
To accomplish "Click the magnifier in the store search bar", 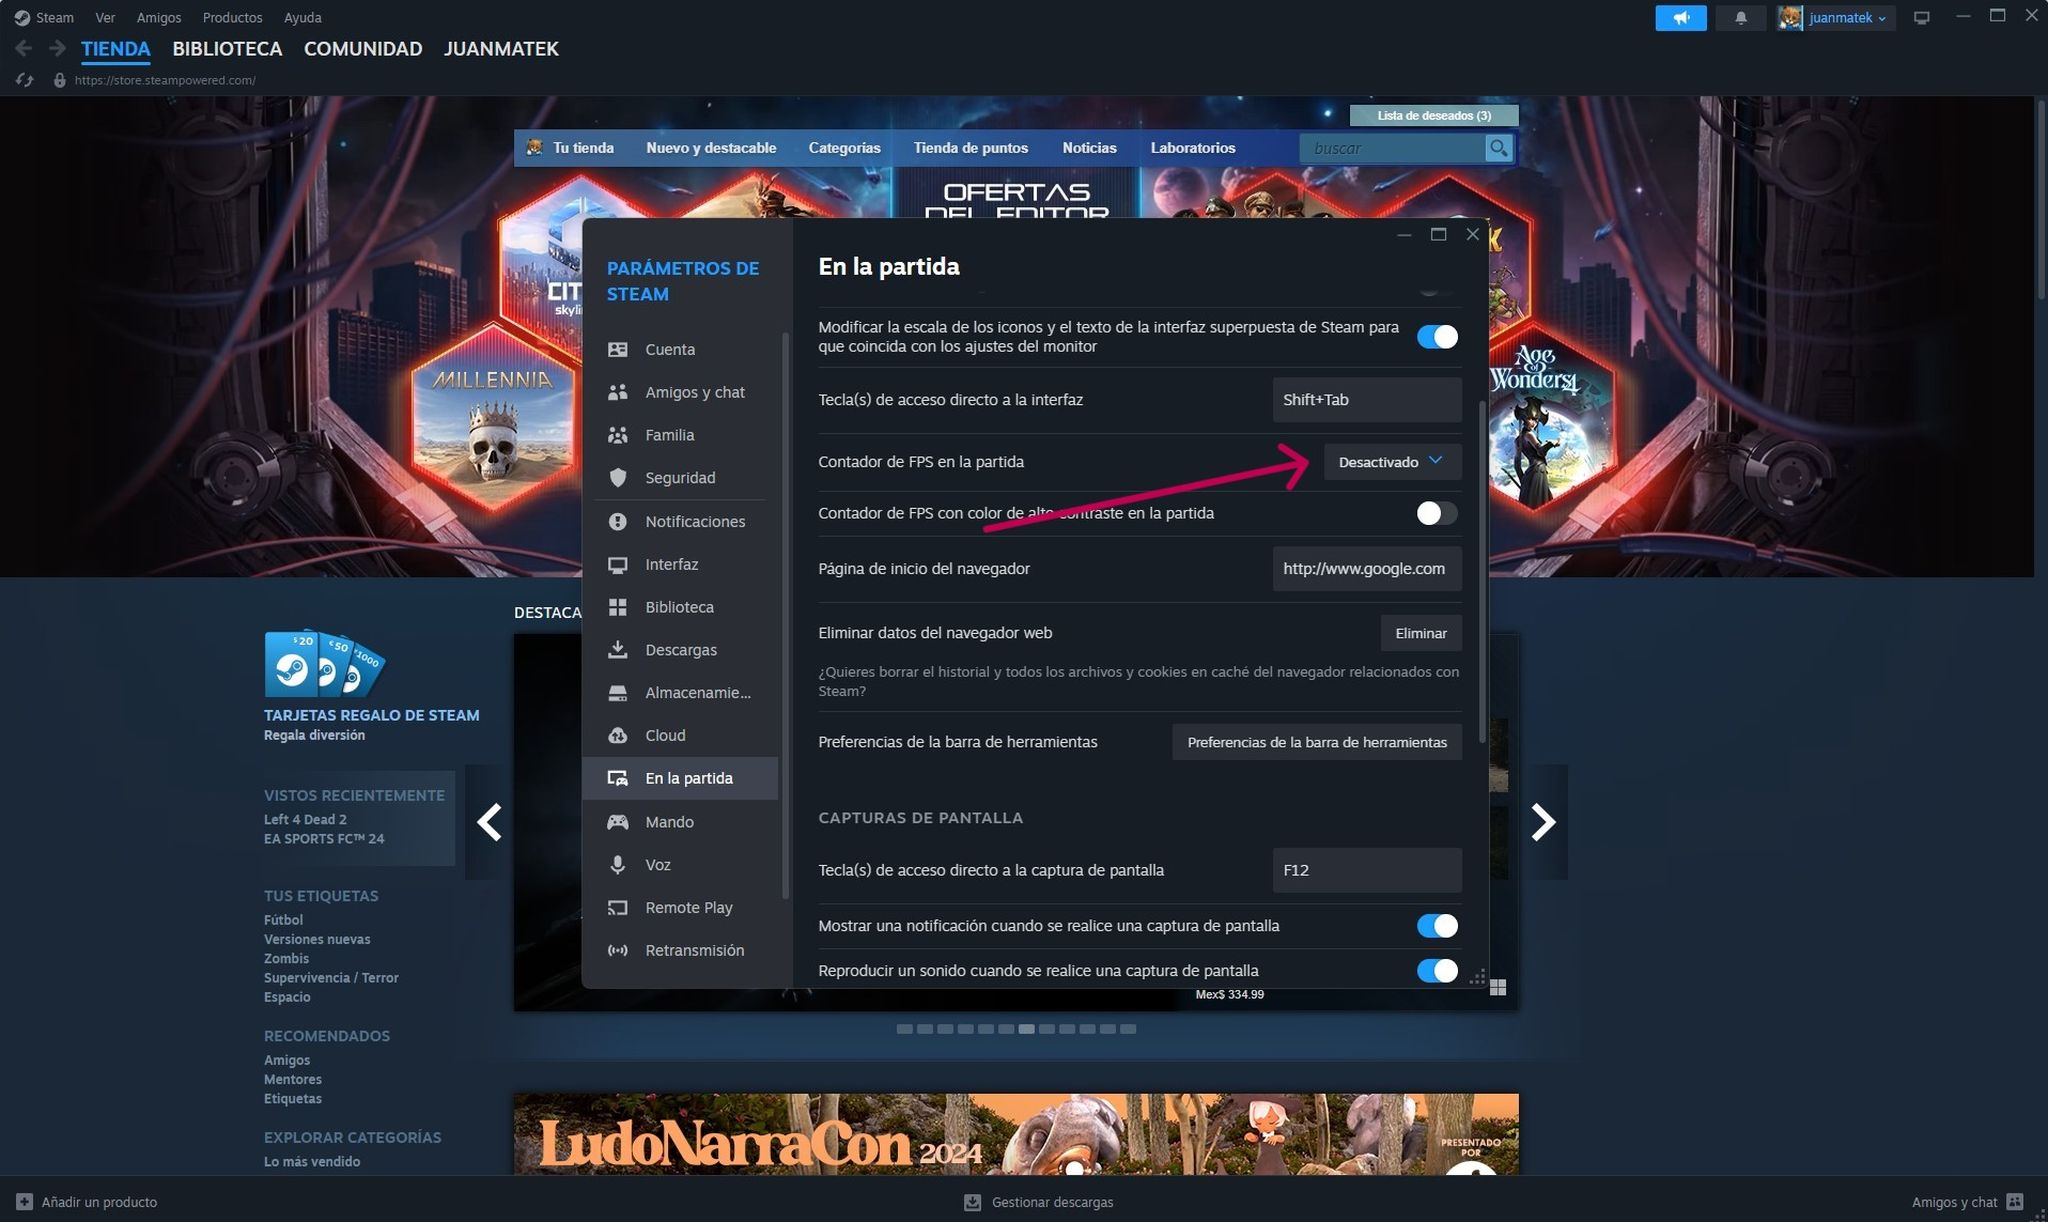I will click(x=1498, y=147).
